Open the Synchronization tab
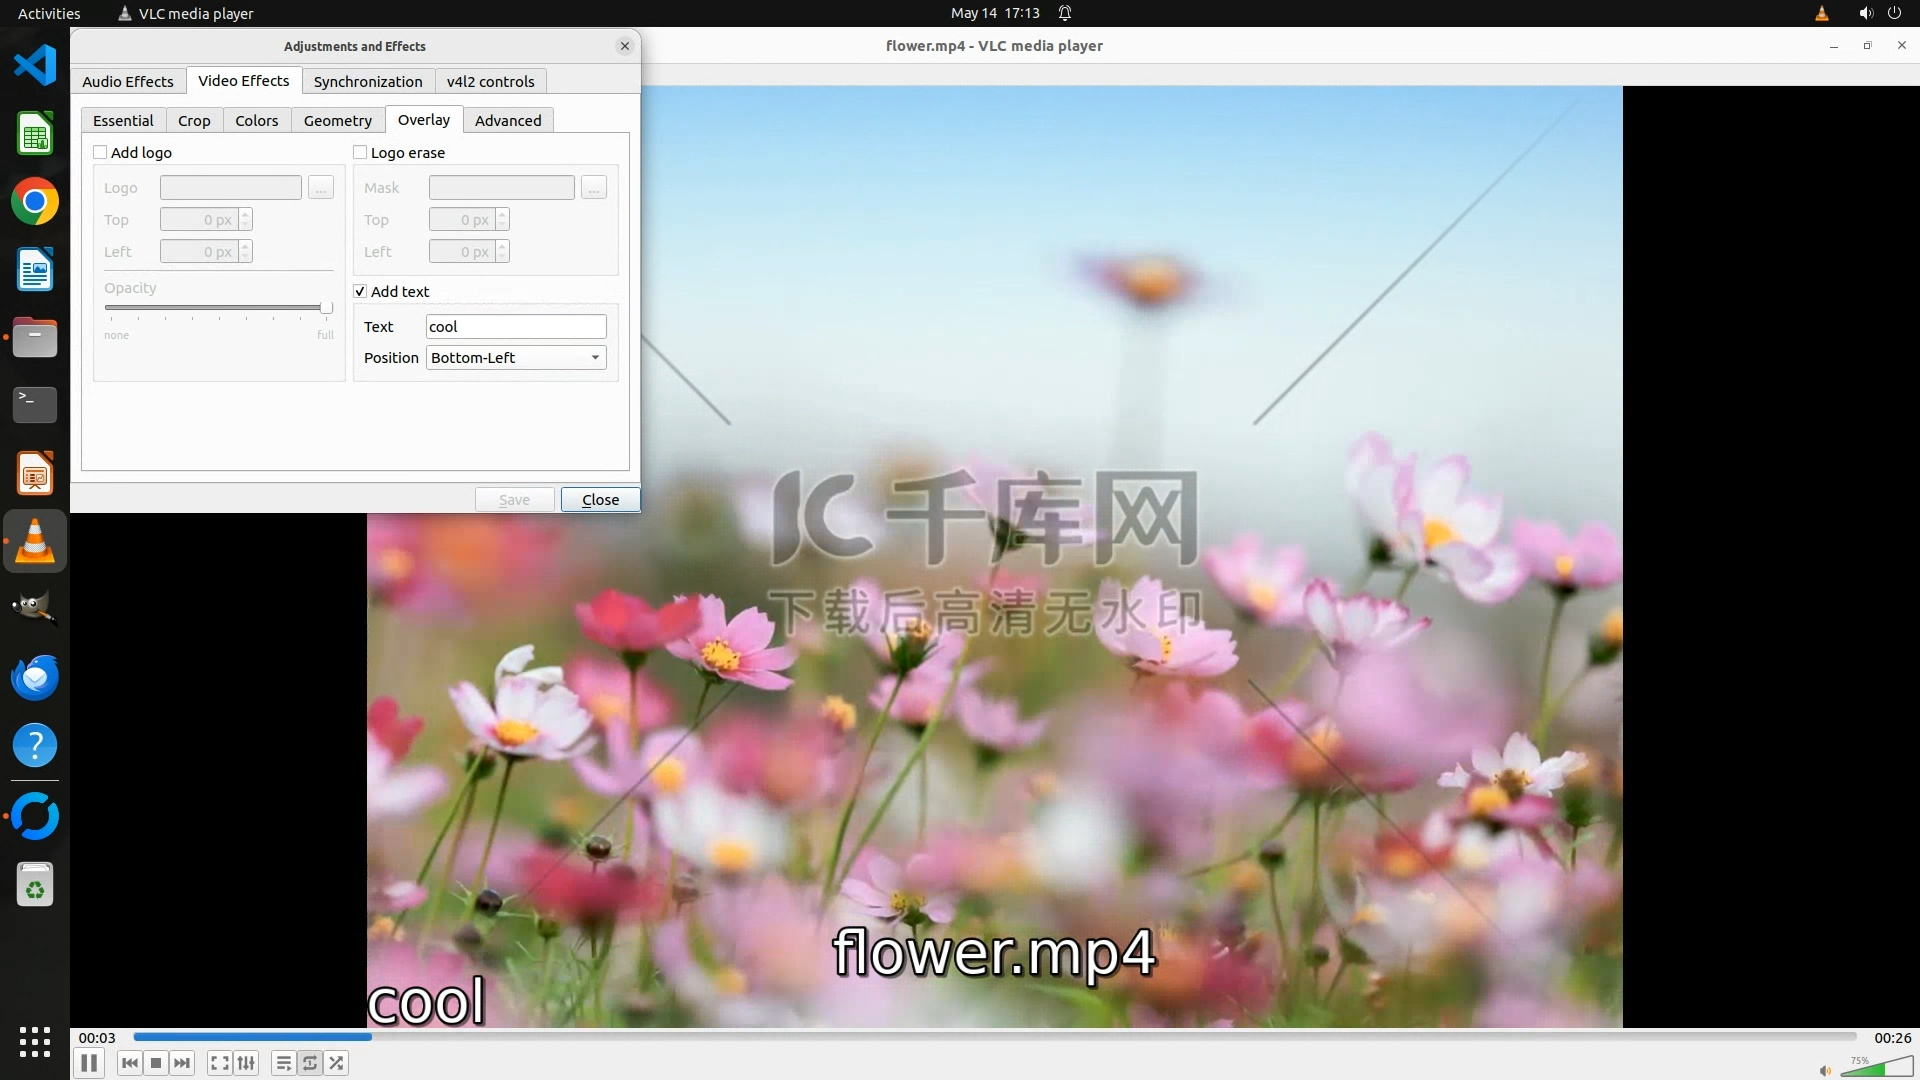This screenshot has width=1920, height=1080. (x=368, y=81)
